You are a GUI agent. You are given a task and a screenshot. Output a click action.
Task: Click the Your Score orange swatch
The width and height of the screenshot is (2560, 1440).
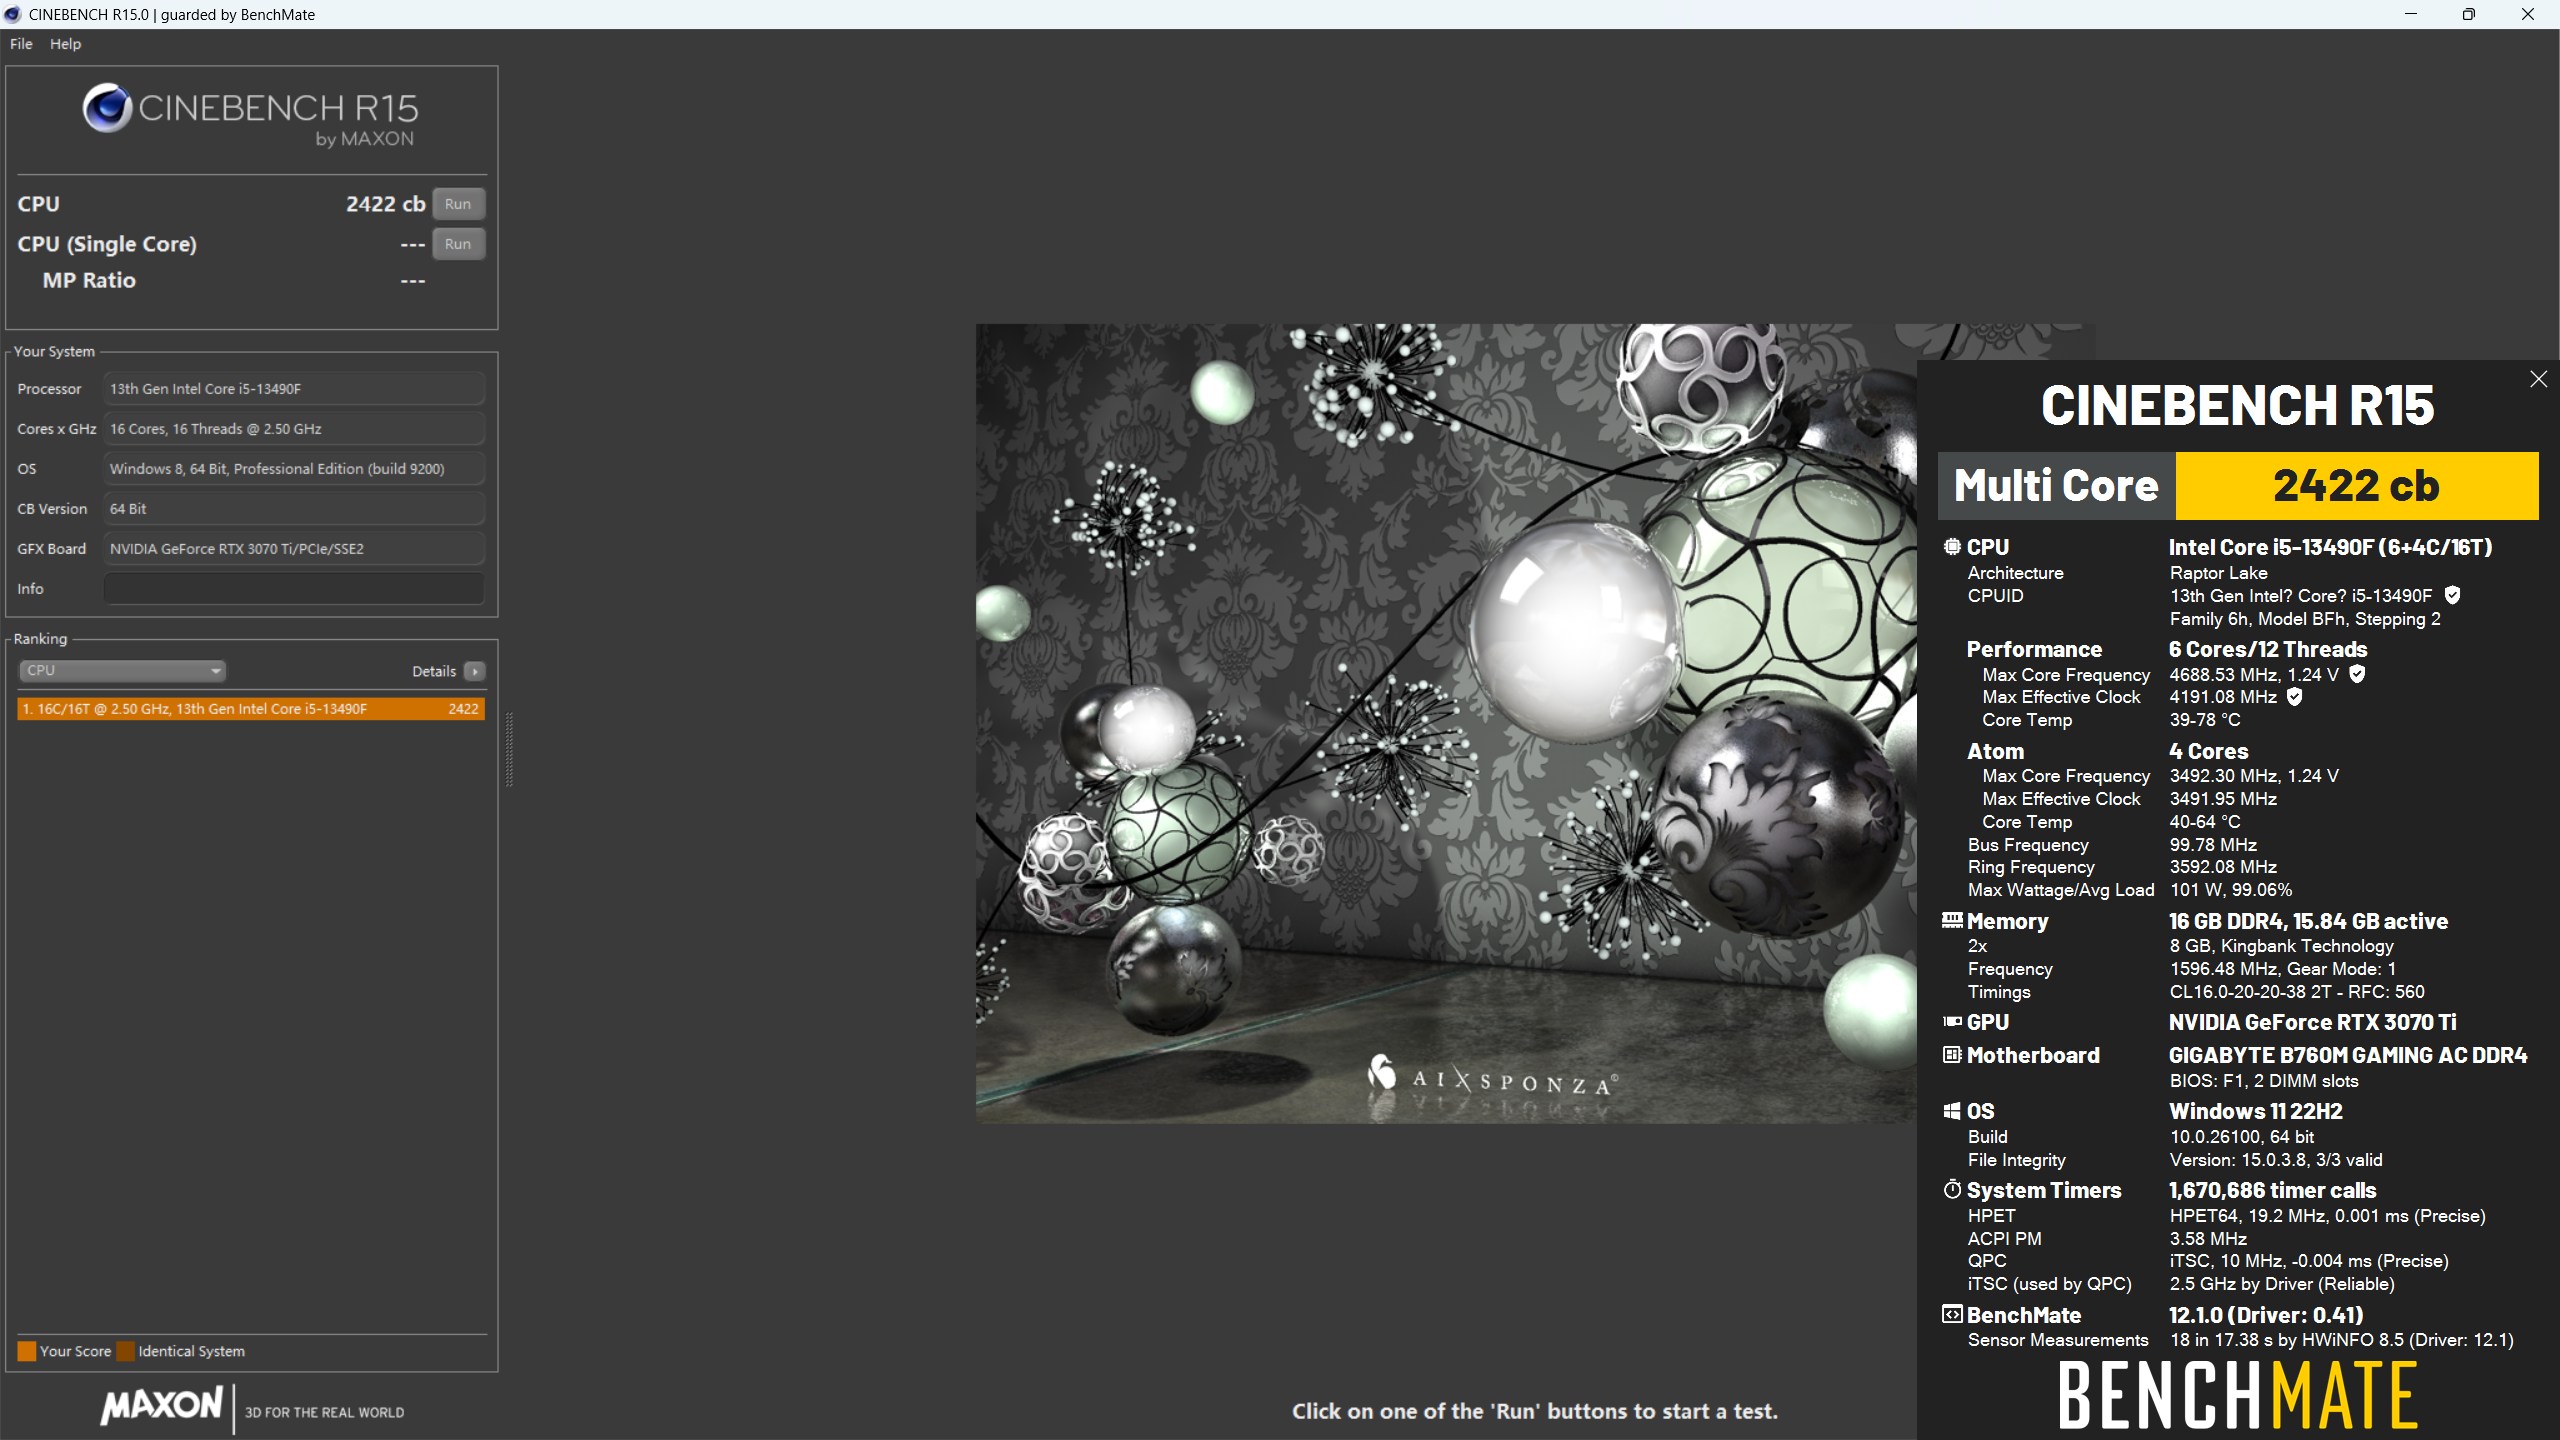(27, 1351)
